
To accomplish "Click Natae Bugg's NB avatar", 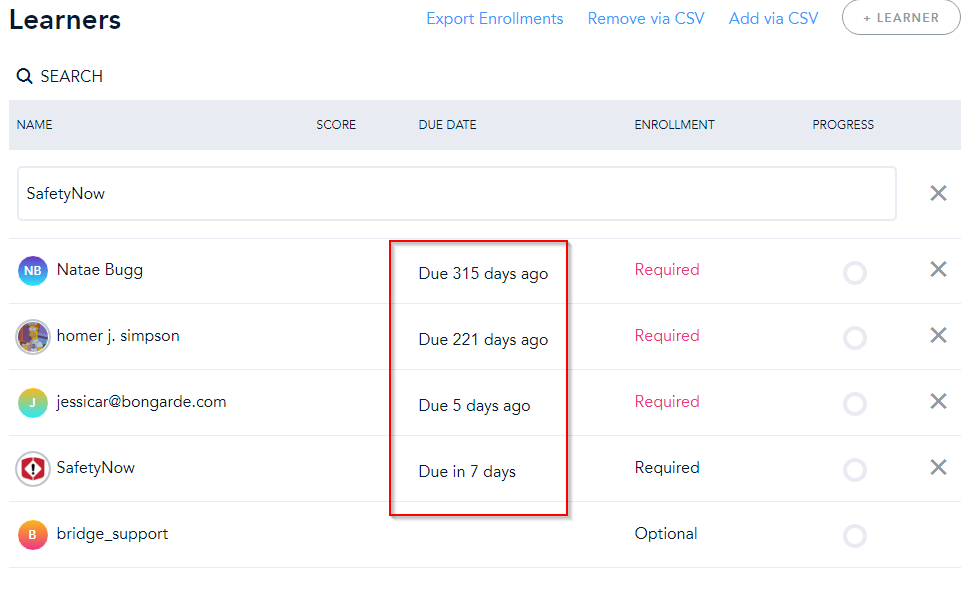I will point(33,271).
